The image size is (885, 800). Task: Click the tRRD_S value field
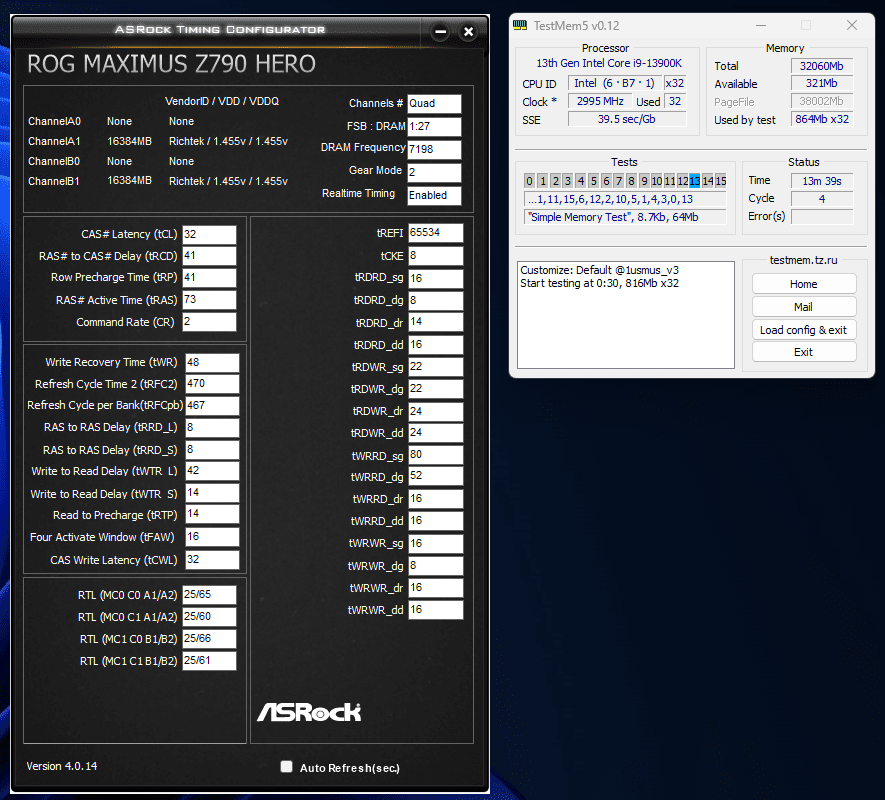point(212,449)
